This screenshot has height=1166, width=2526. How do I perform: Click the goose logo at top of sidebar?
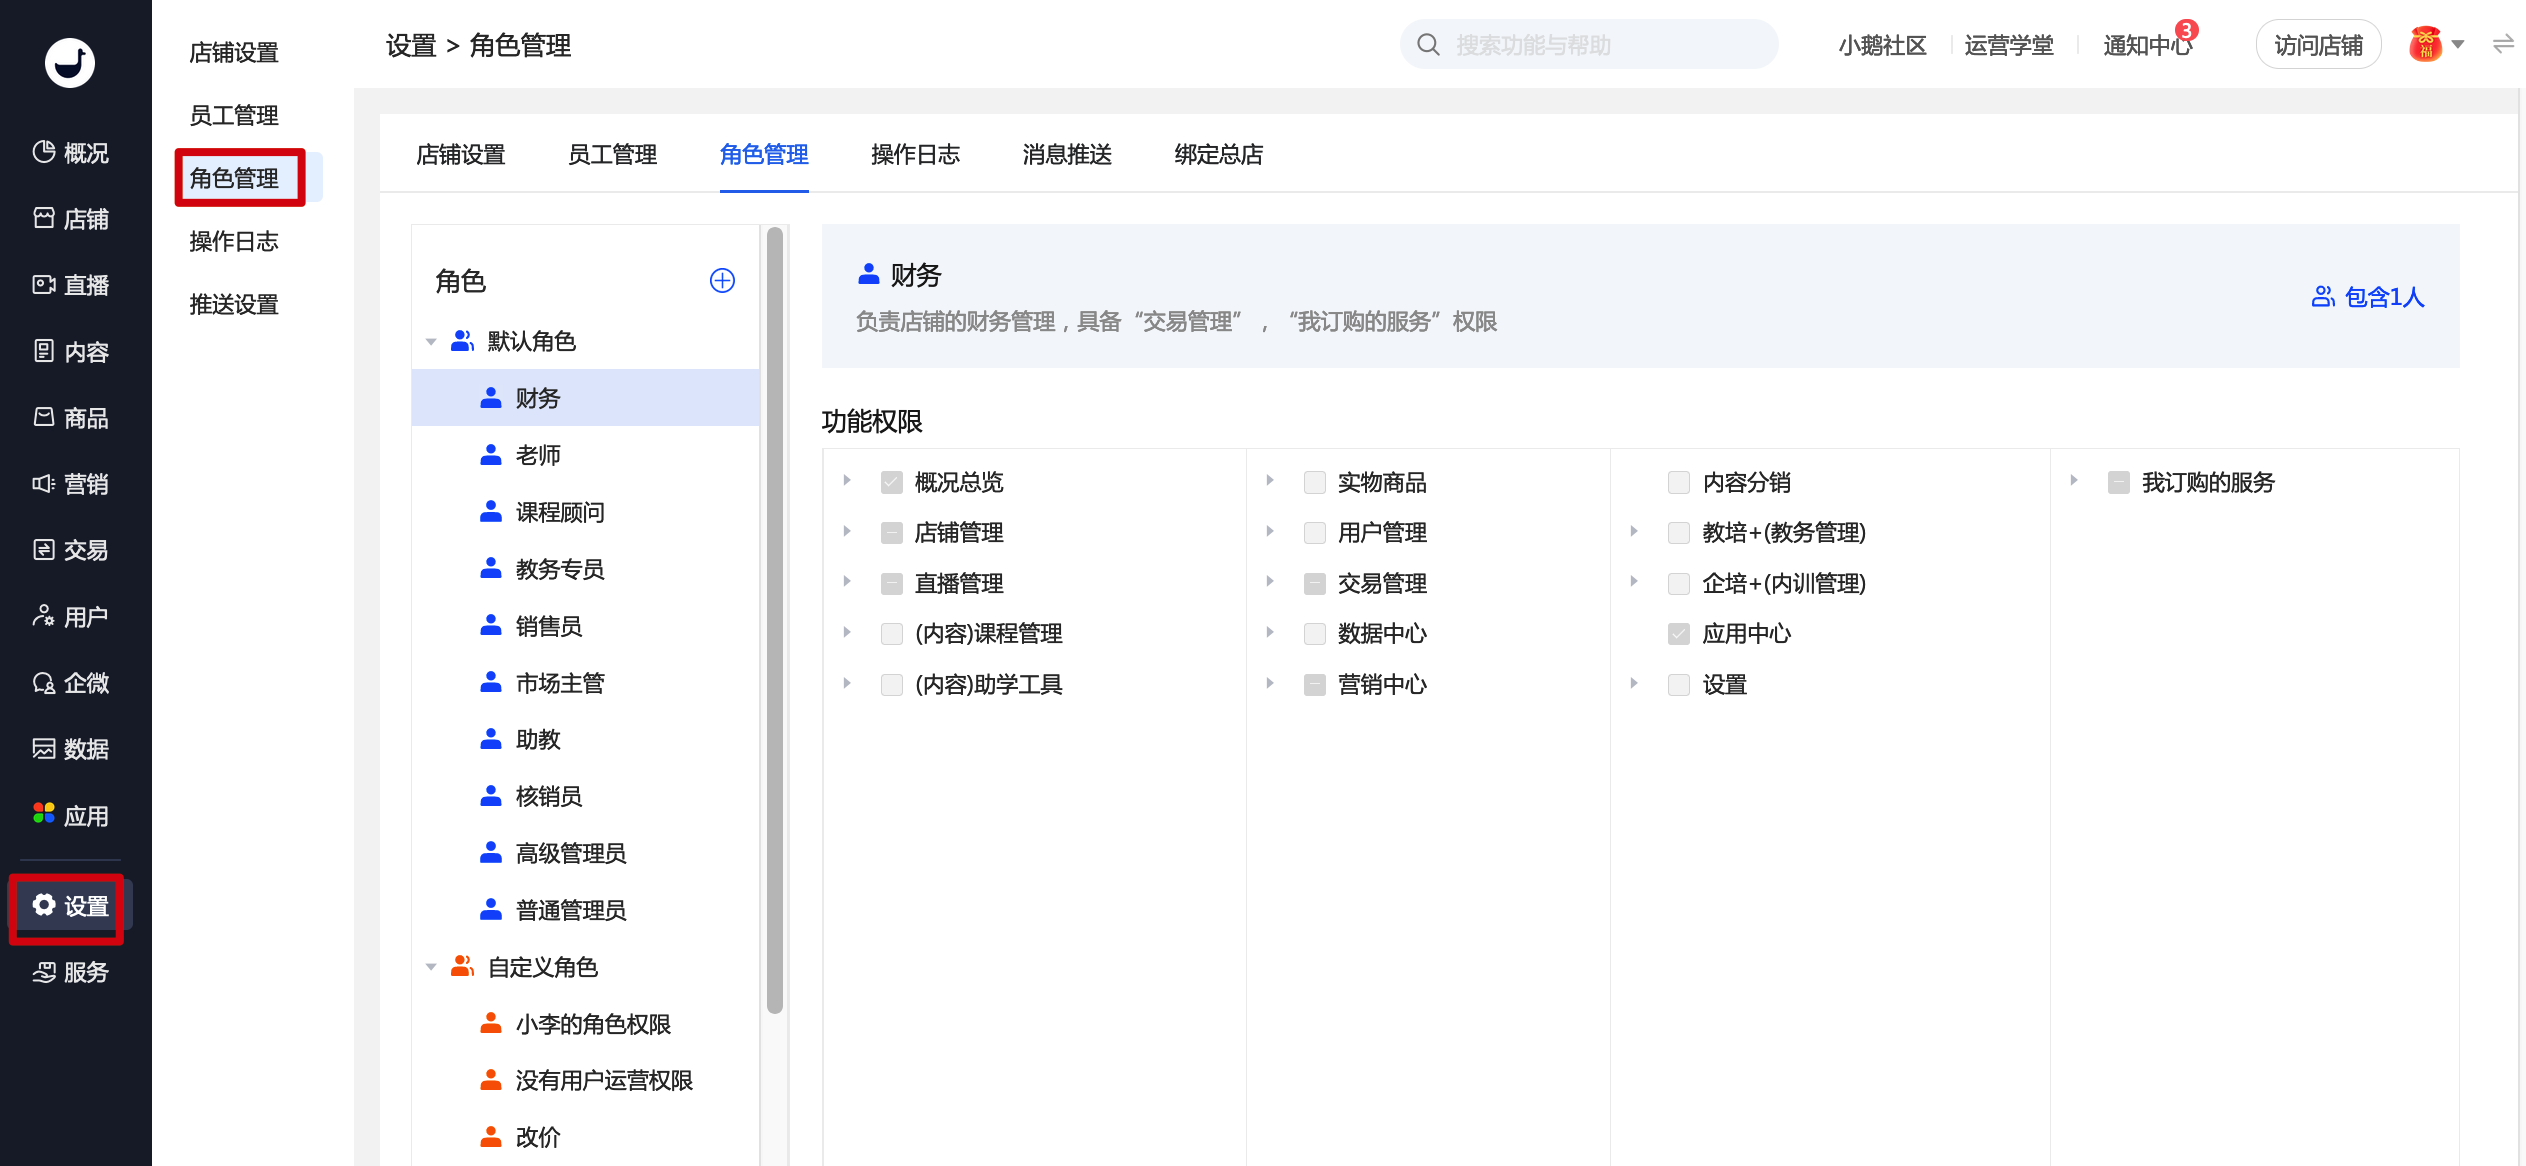coord(70,62)
